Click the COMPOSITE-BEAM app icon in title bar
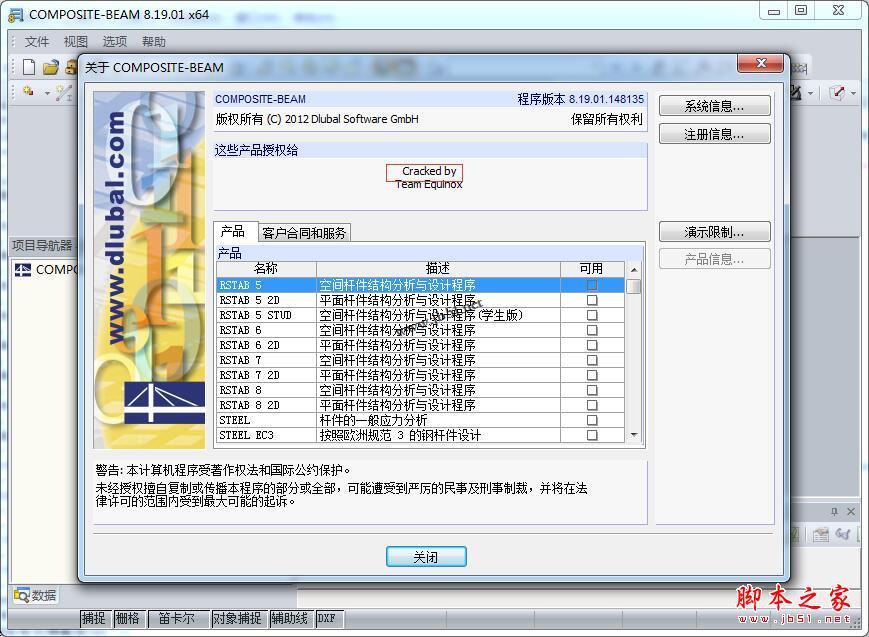Screen dimensions: 869x637 [16, 15]
